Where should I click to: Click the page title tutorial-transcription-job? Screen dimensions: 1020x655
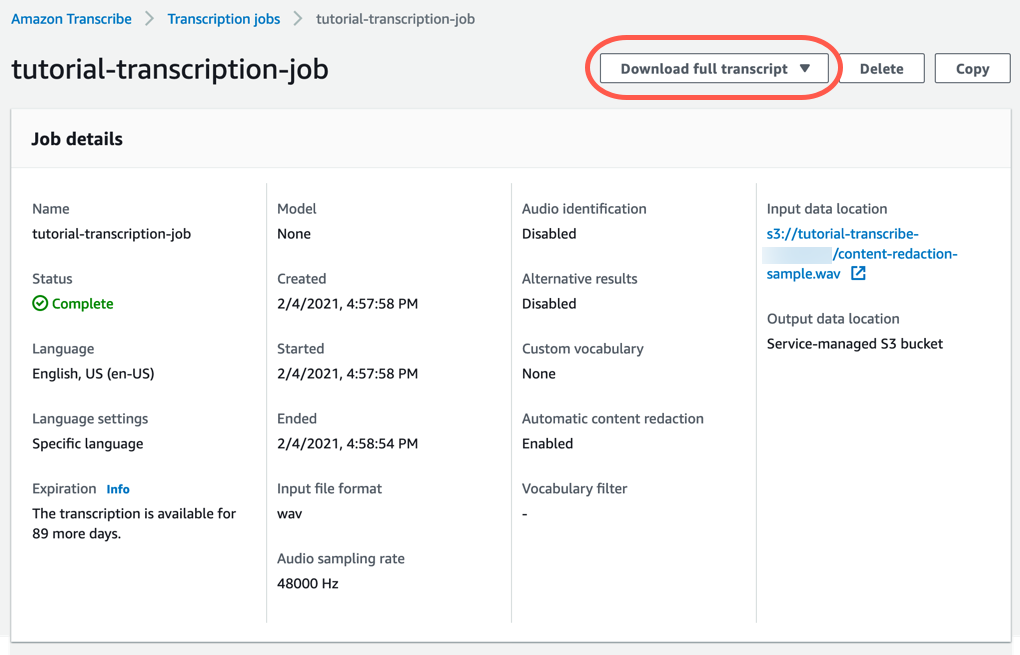tap(170, 70)
